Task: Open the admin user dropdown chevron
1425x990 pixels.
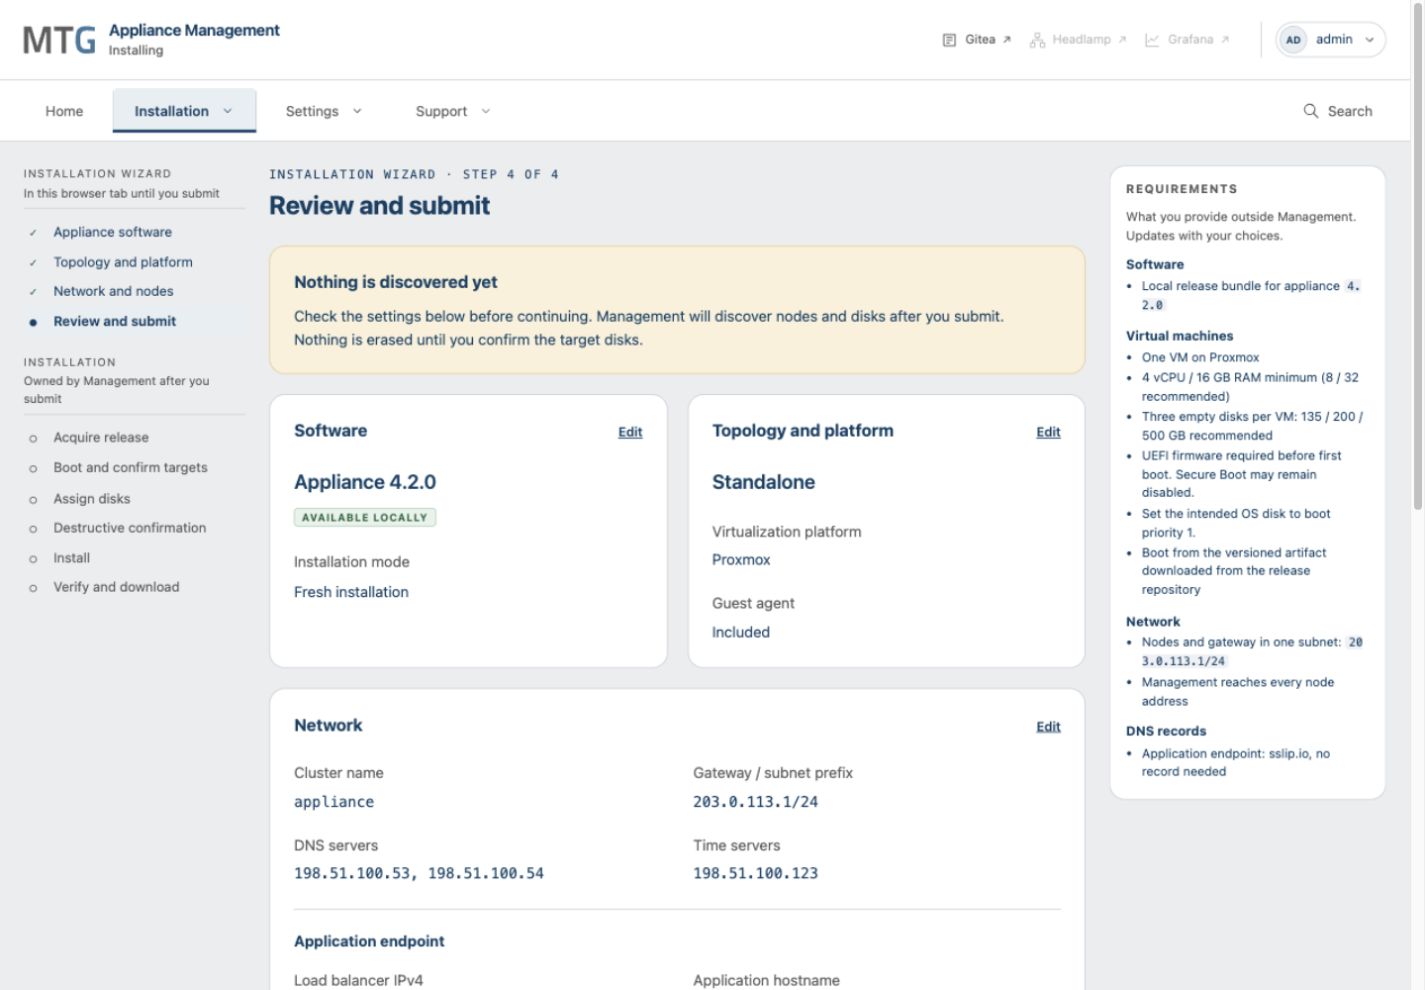Action: 1370,40
